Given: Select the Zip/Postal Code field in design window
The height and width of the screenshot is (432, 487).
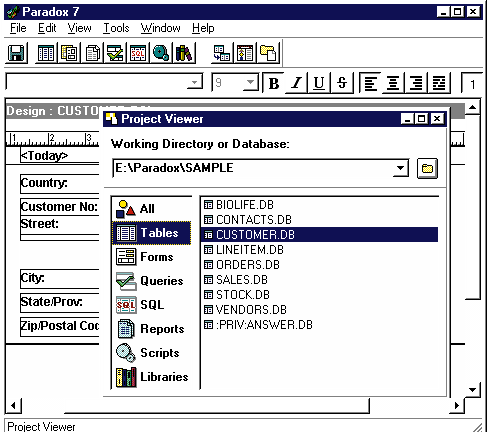Looking at the screenshot, I should [x=60, y=327].
